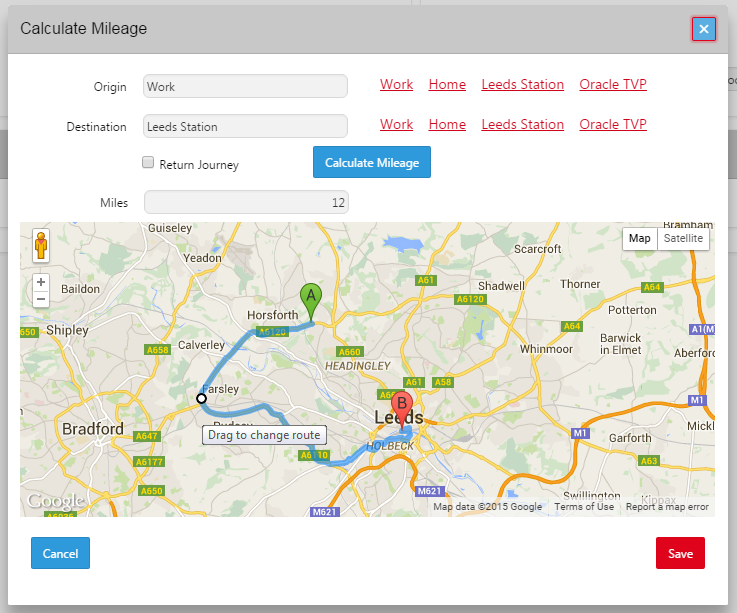737x613 pixels.
Task: Set destination to Oracle TVP link
Action: [x=612, y=125]
